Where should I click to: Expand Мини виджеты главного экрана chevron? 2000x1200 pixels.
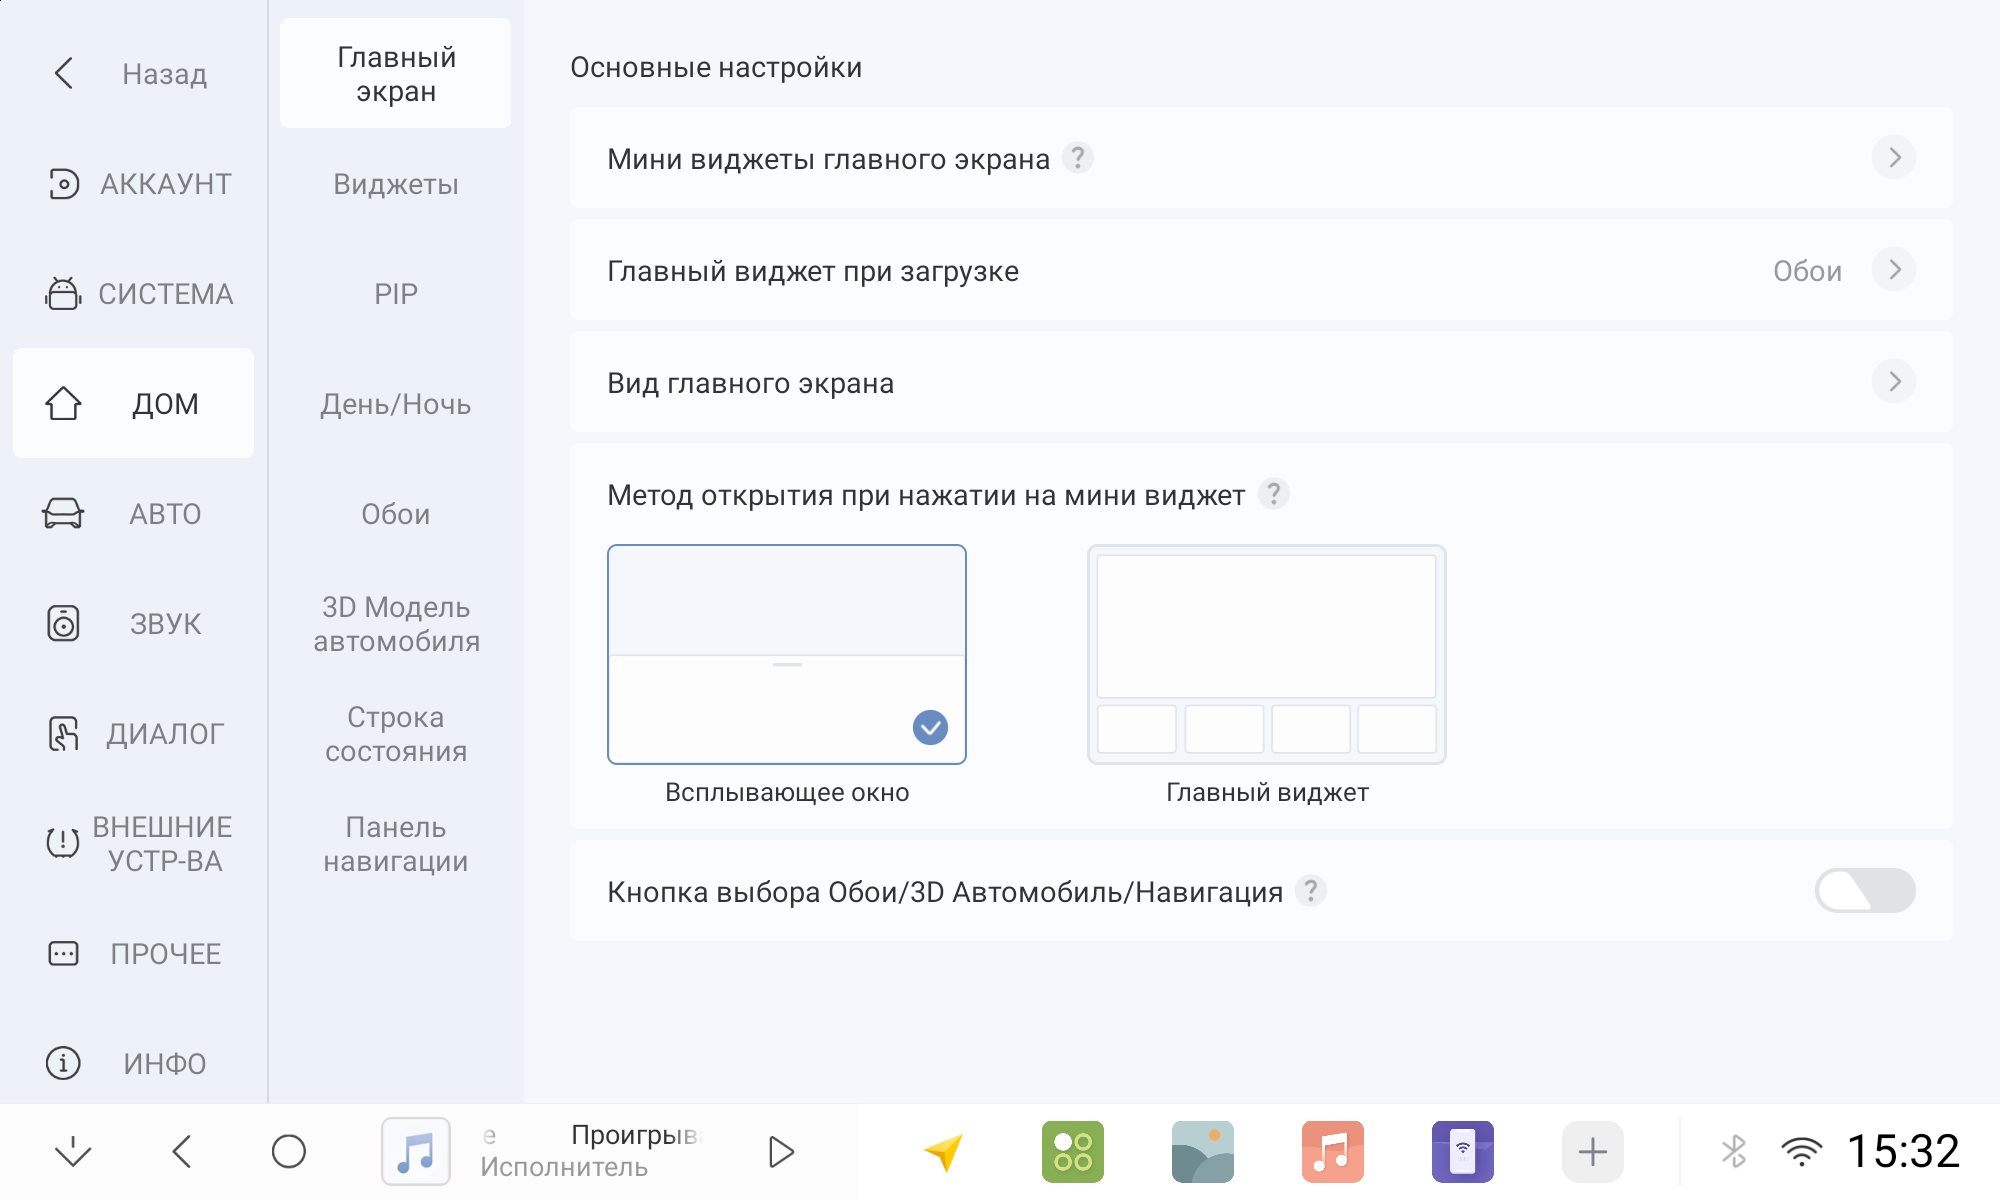point(1894,158)
